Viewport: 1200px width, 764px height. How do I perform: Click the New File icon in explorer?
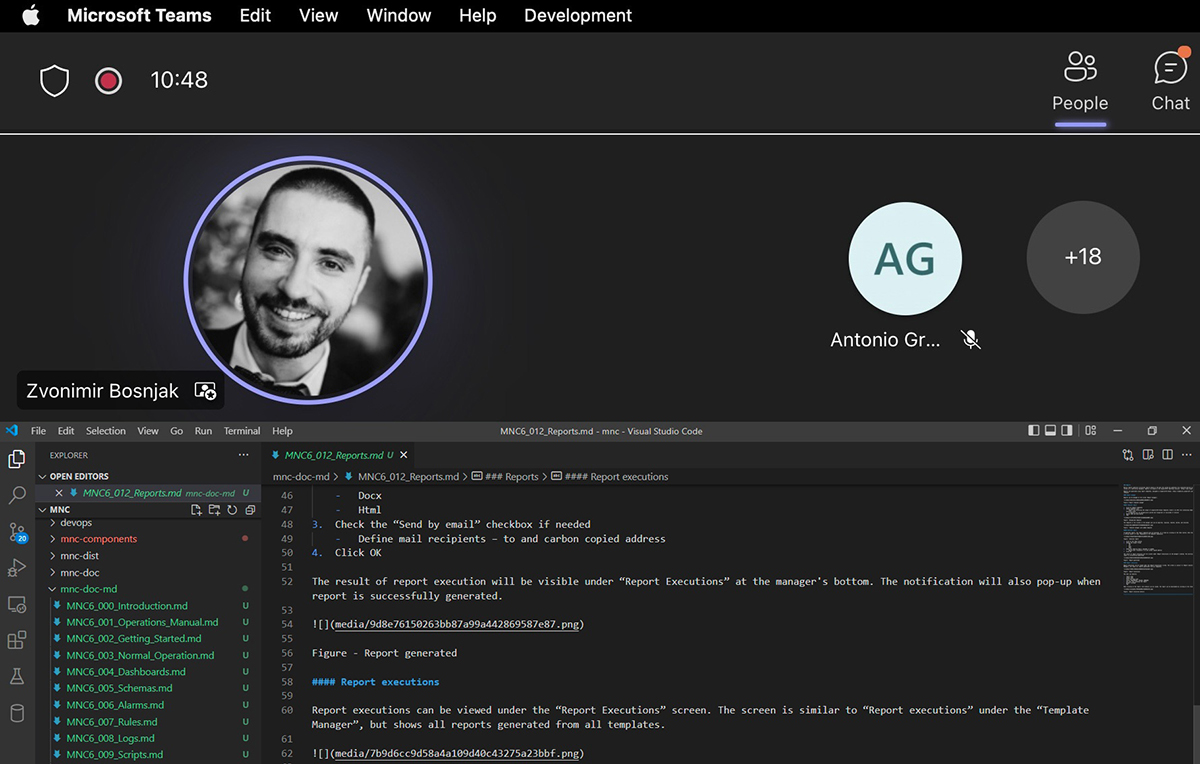click(197, 510)
